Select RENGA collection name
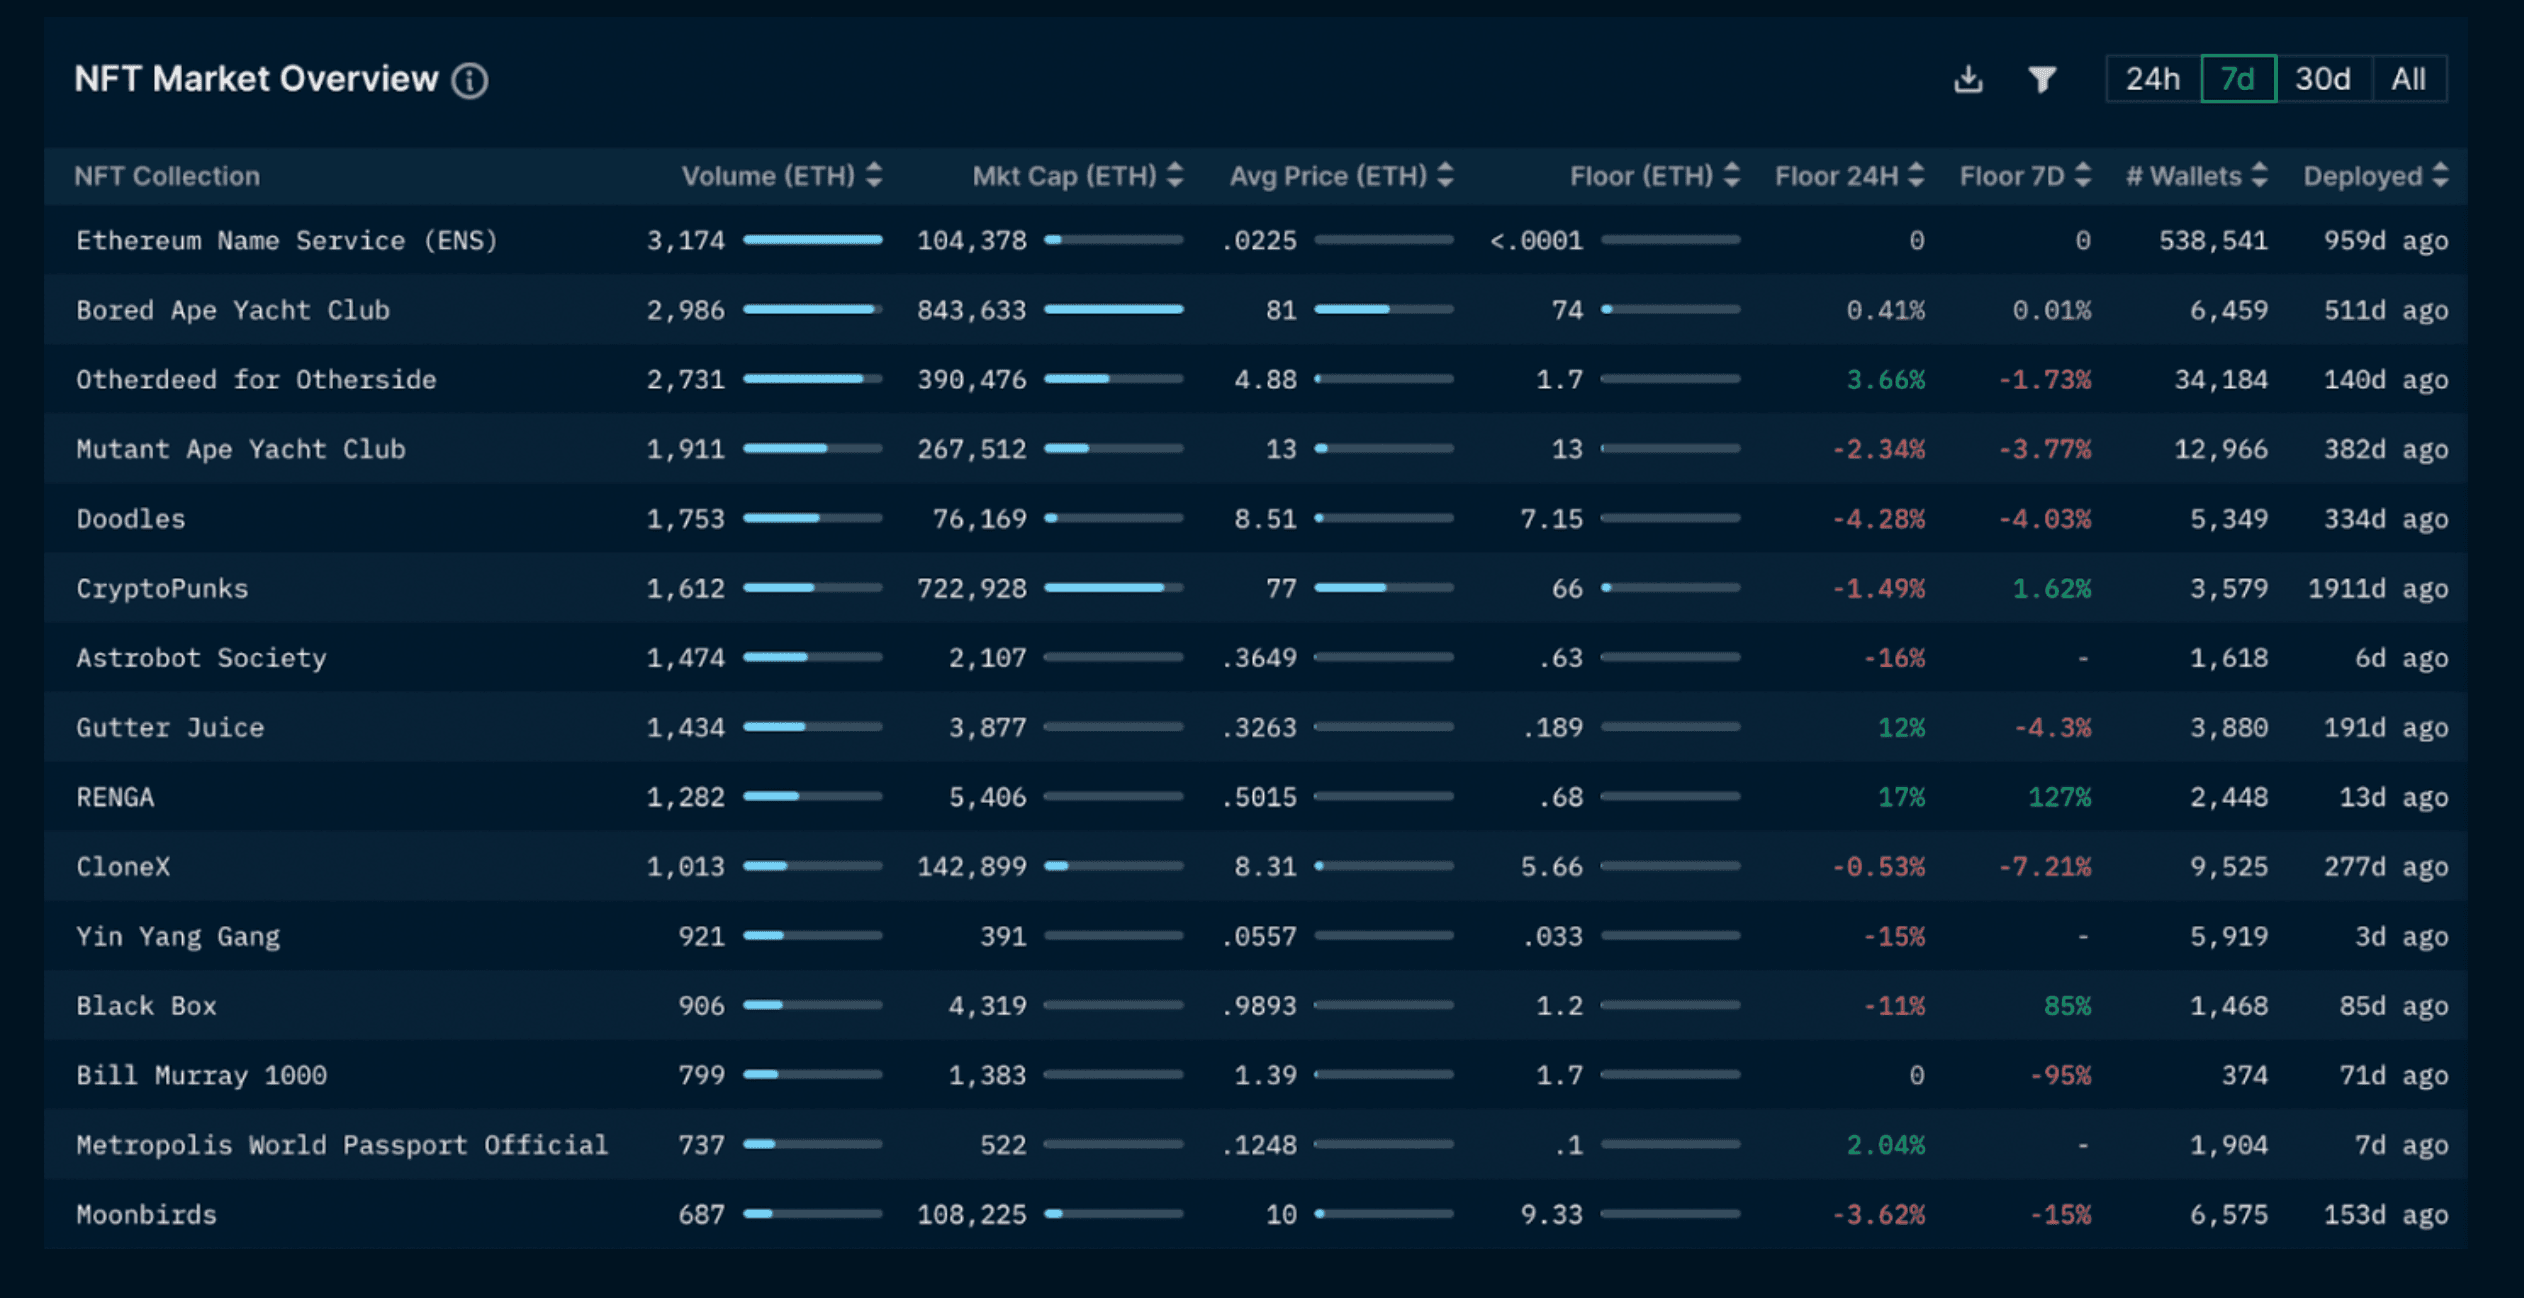The image size is (2524, 1298). coord(115,797)
